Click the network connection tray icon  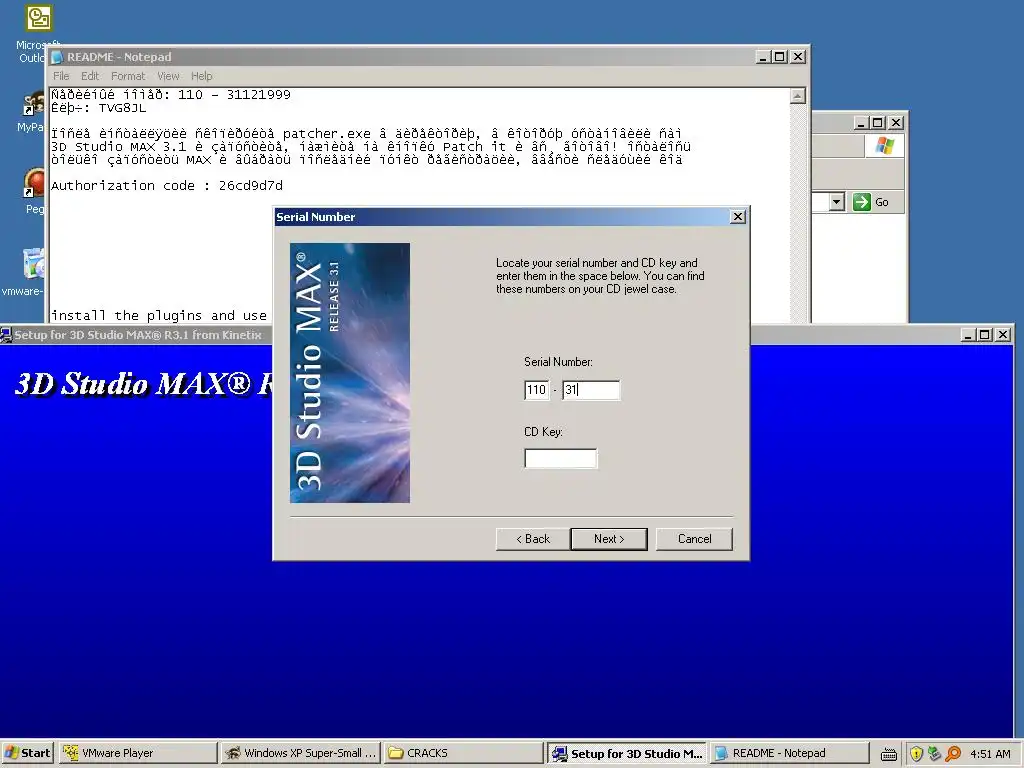(935, 754)
